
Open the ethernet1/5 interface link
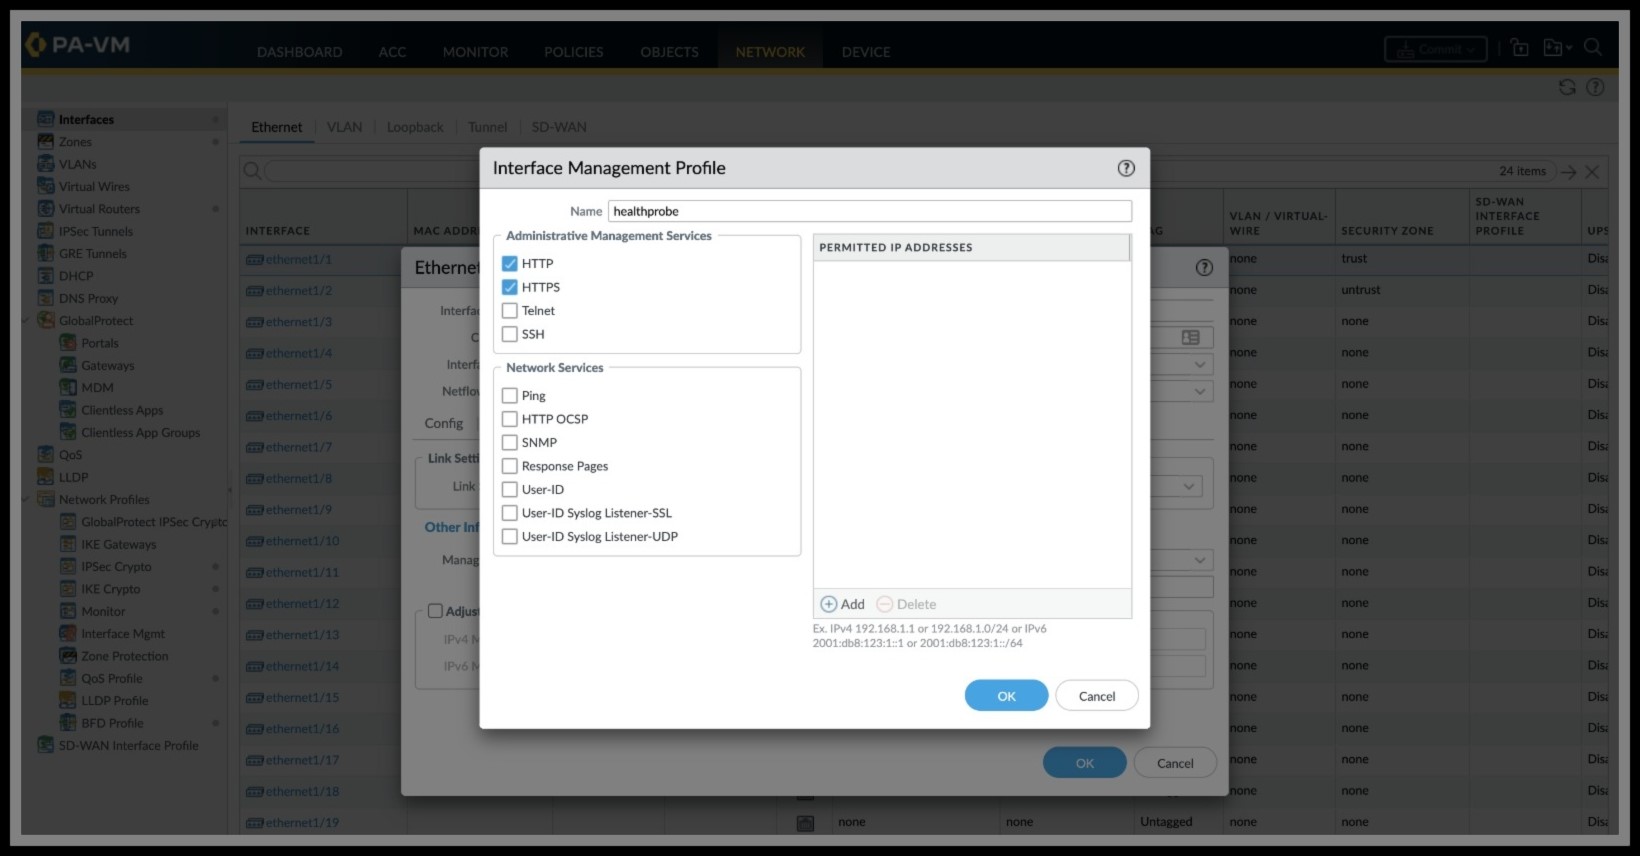299,384
